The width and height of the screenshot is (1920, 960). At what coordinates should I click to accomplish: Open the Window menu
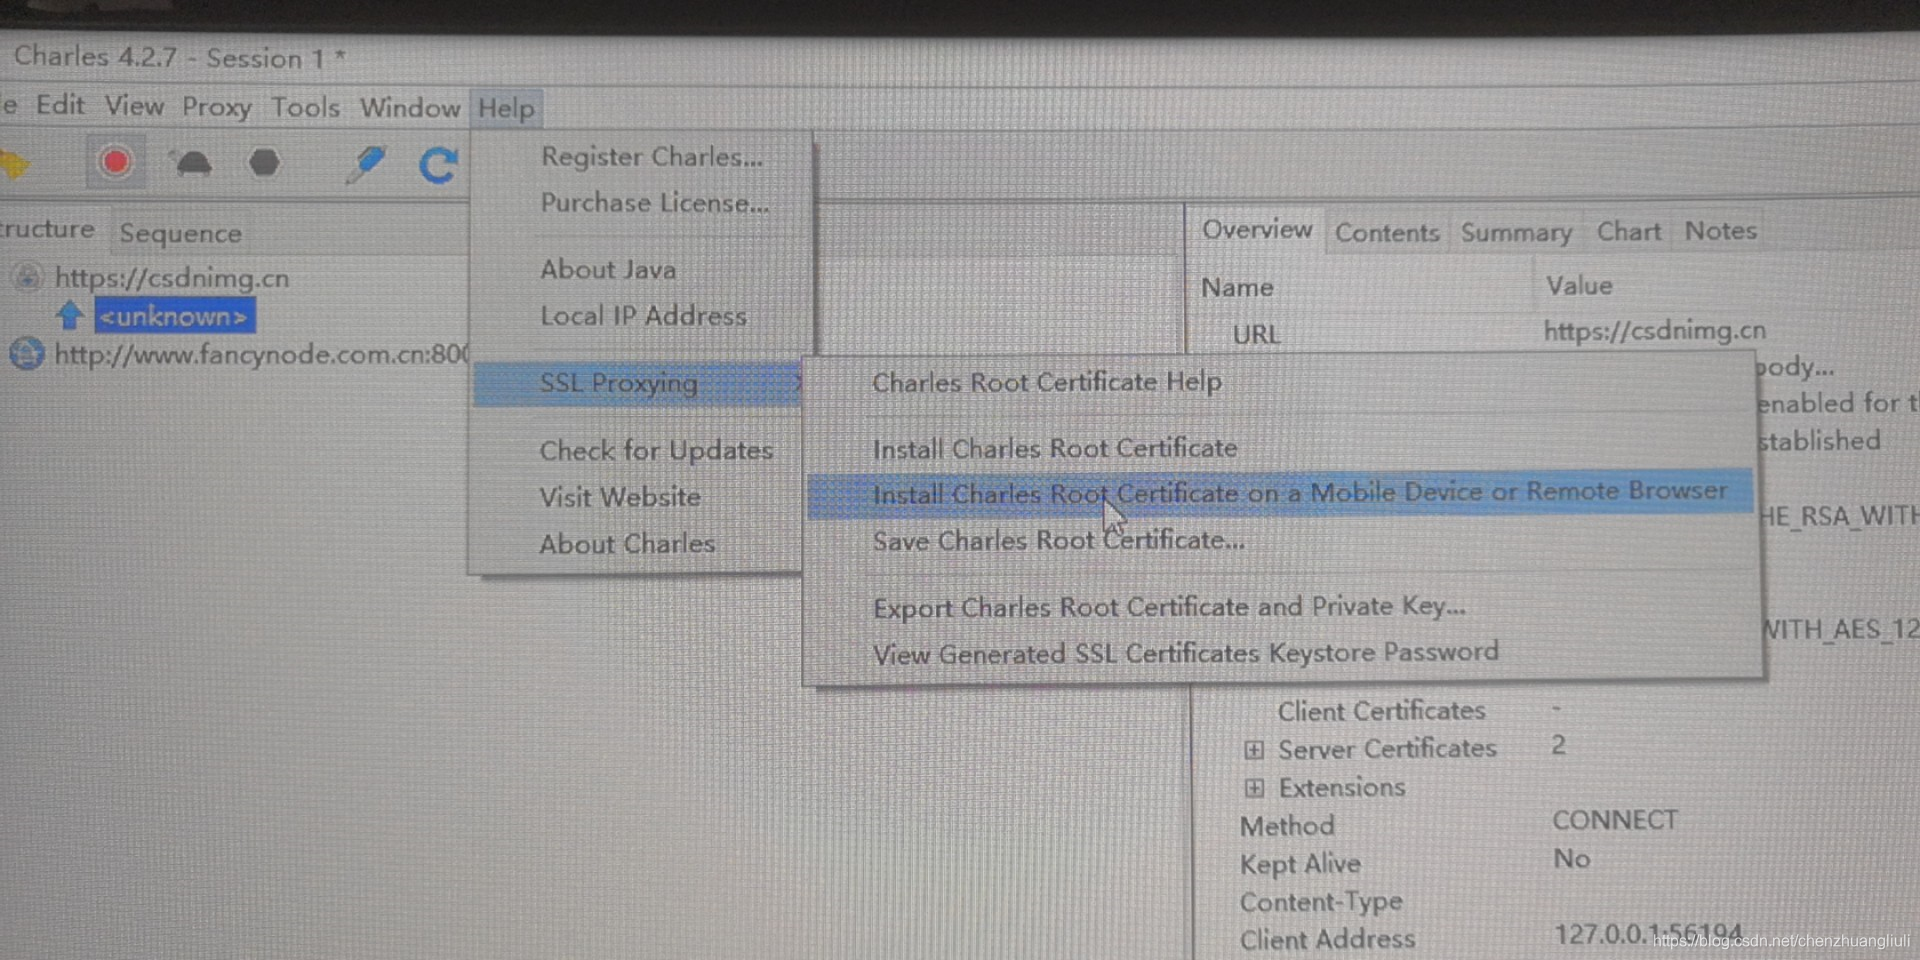coord(410,108)
